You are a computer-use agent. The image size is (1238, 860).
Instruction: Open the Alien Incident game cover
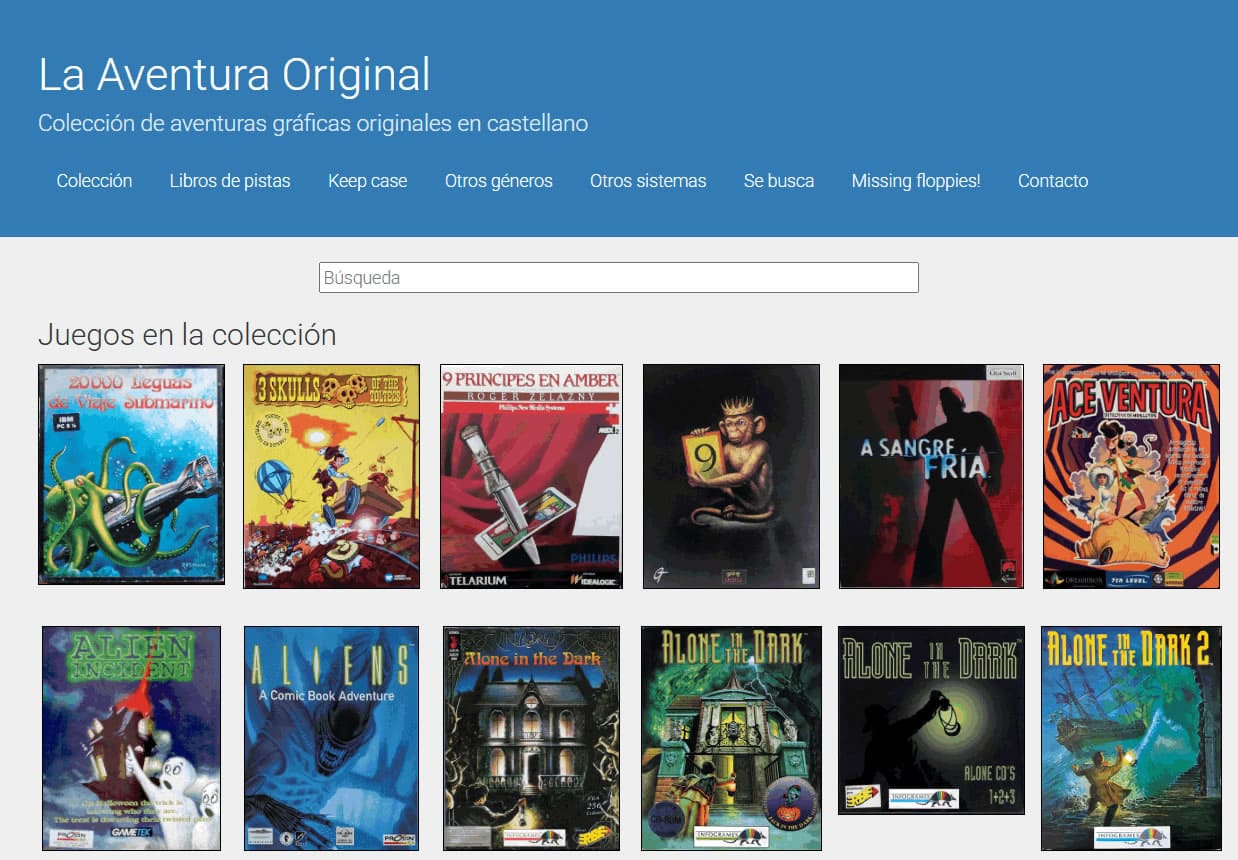pyautogui.click(x=131, y=738)
